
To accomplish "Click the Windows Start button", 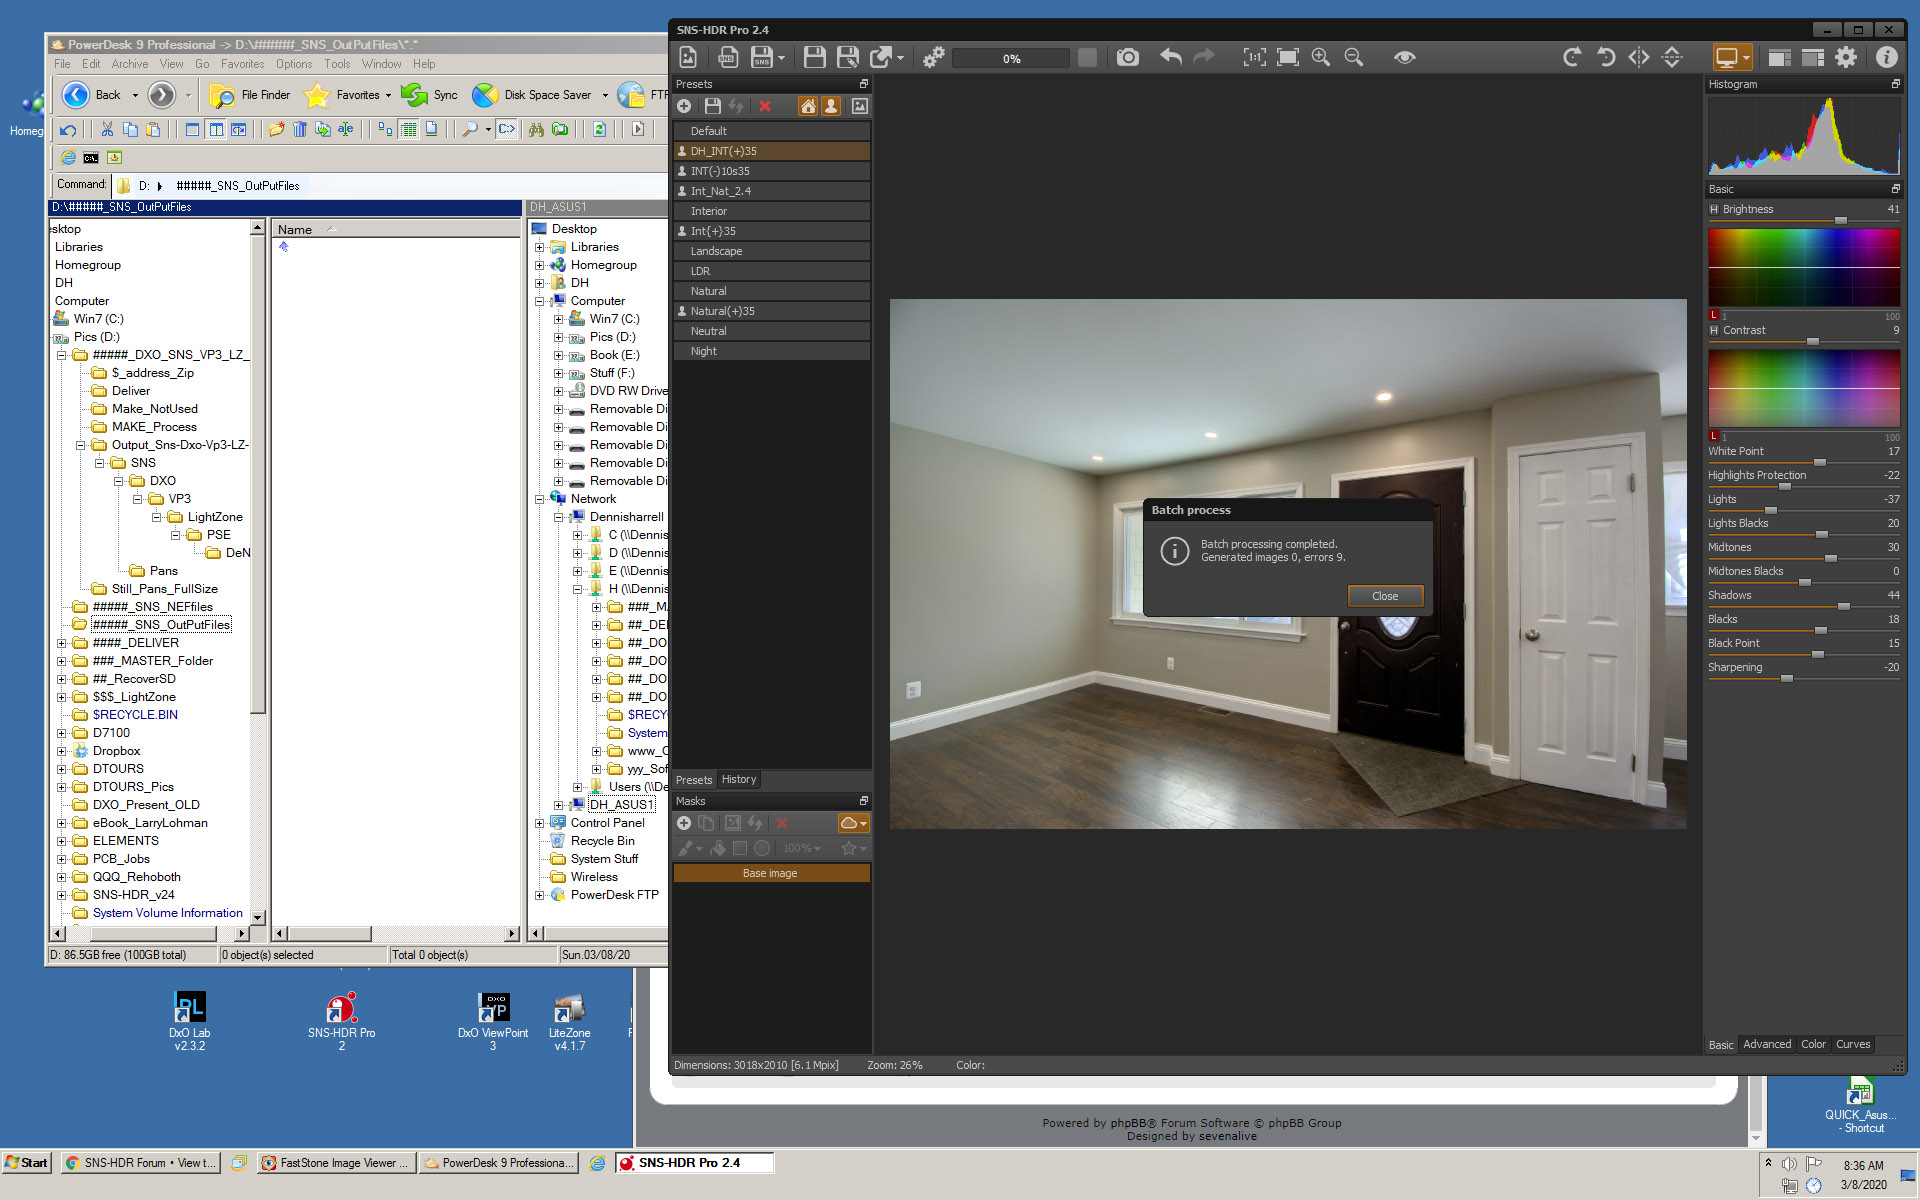I will coord(26,1163).
